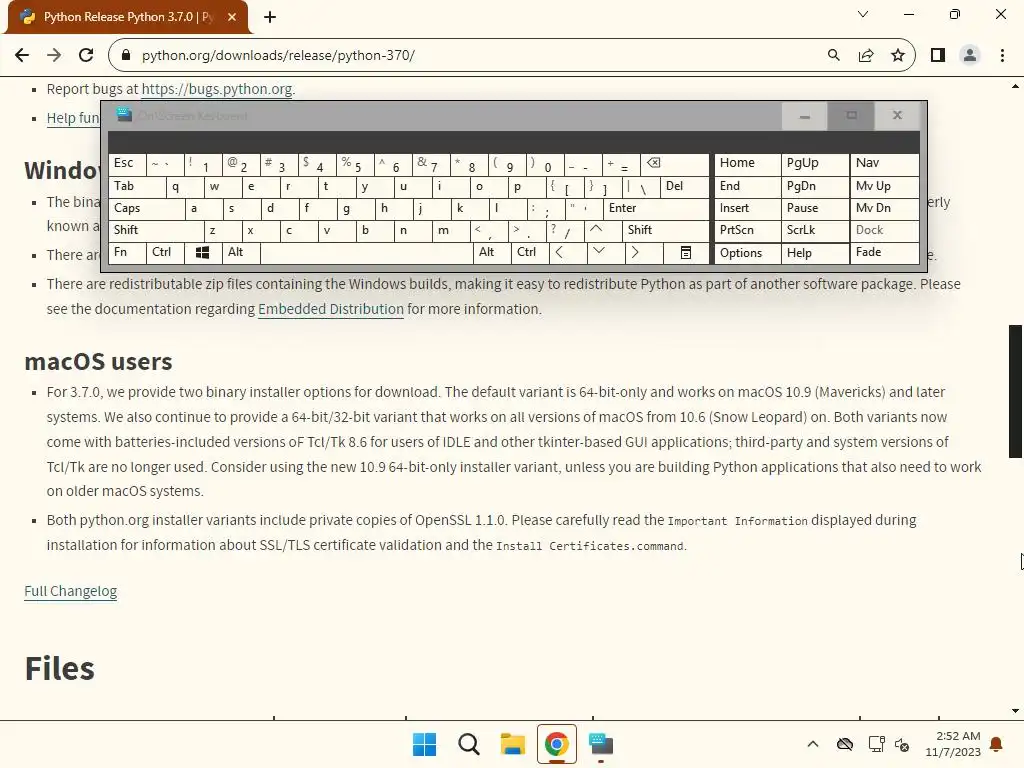Click the browser forward arrow

coord(54,55)
